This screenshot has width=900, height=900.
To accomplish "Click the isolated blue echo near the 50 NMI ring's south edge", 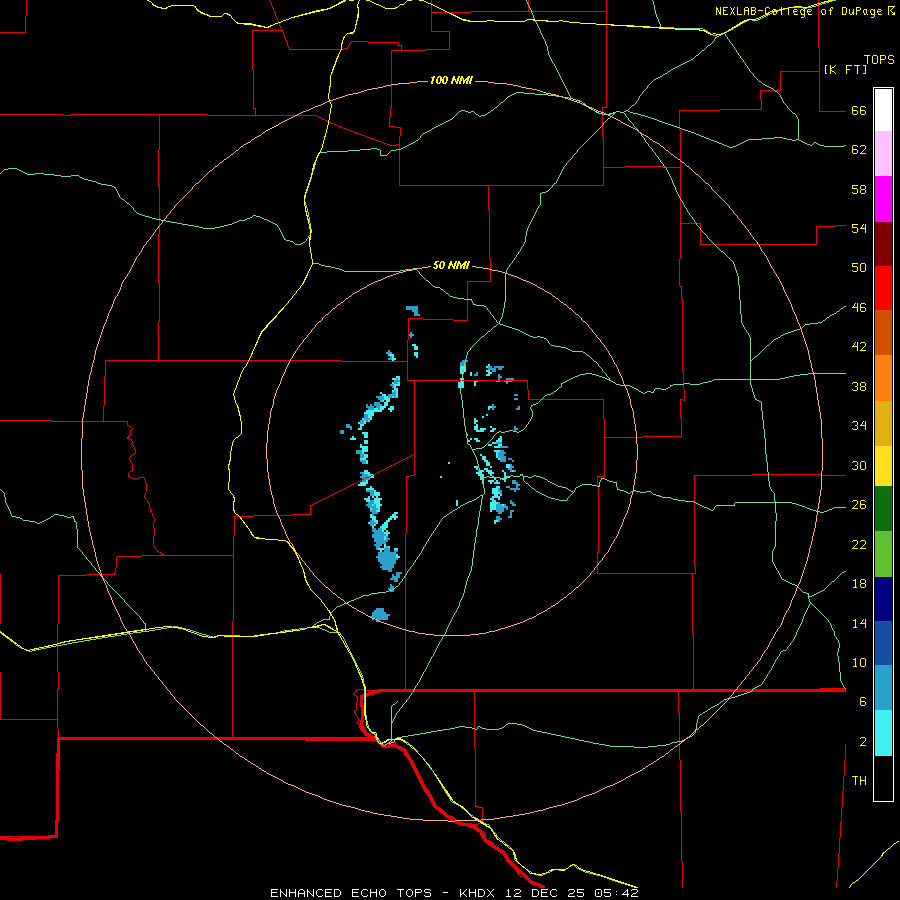I will pos(380,614).
